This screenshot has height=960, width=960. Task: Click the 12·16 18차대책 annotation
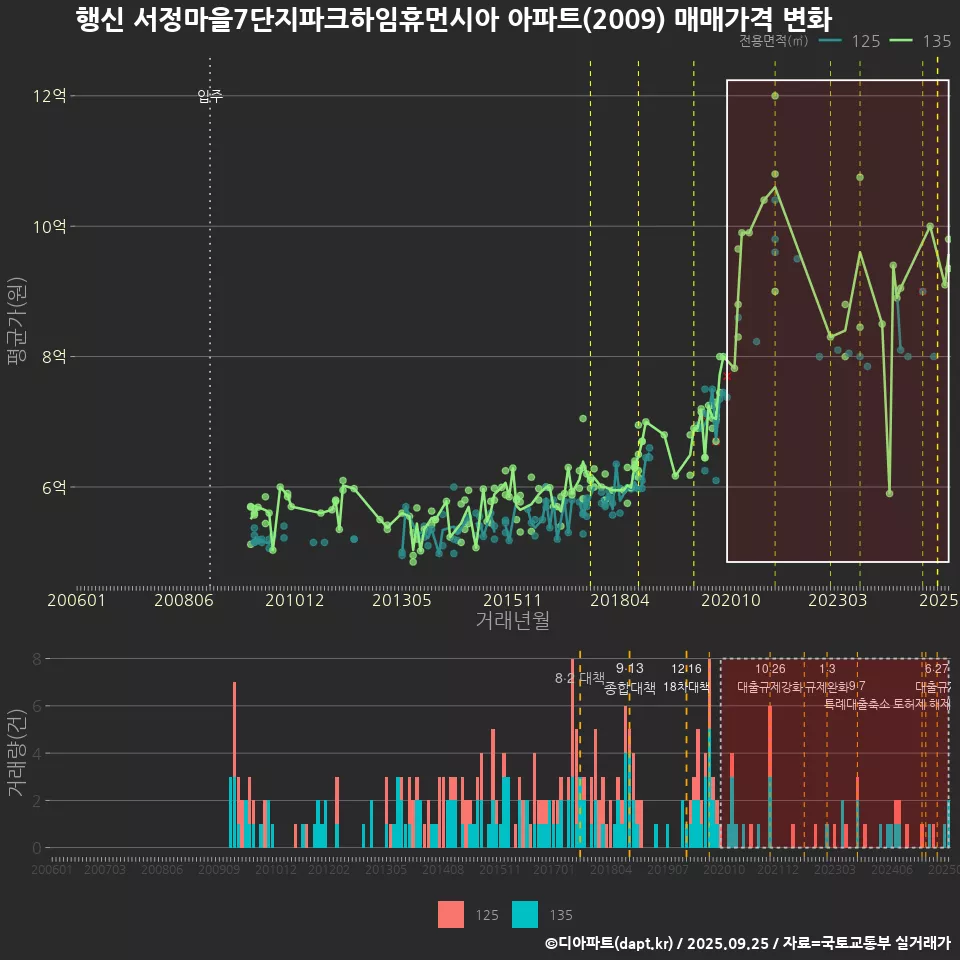(686, 678)
